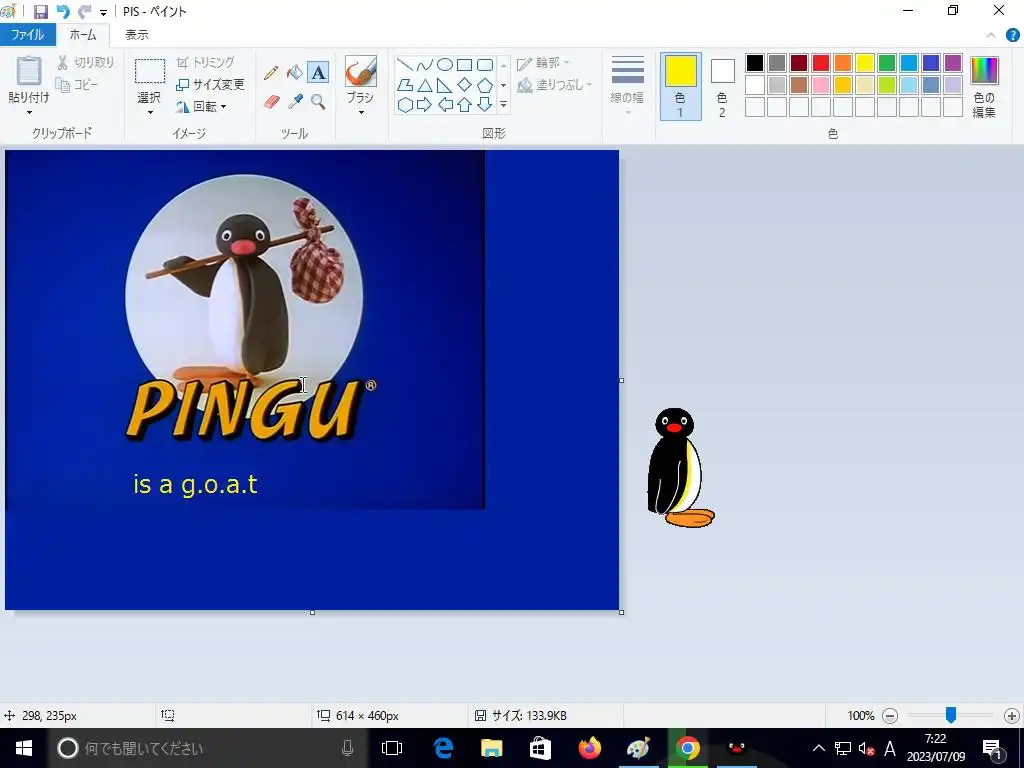Select the Eraser tool
The height and width of the screenshot is (768, 1024).
click(271, 102)
